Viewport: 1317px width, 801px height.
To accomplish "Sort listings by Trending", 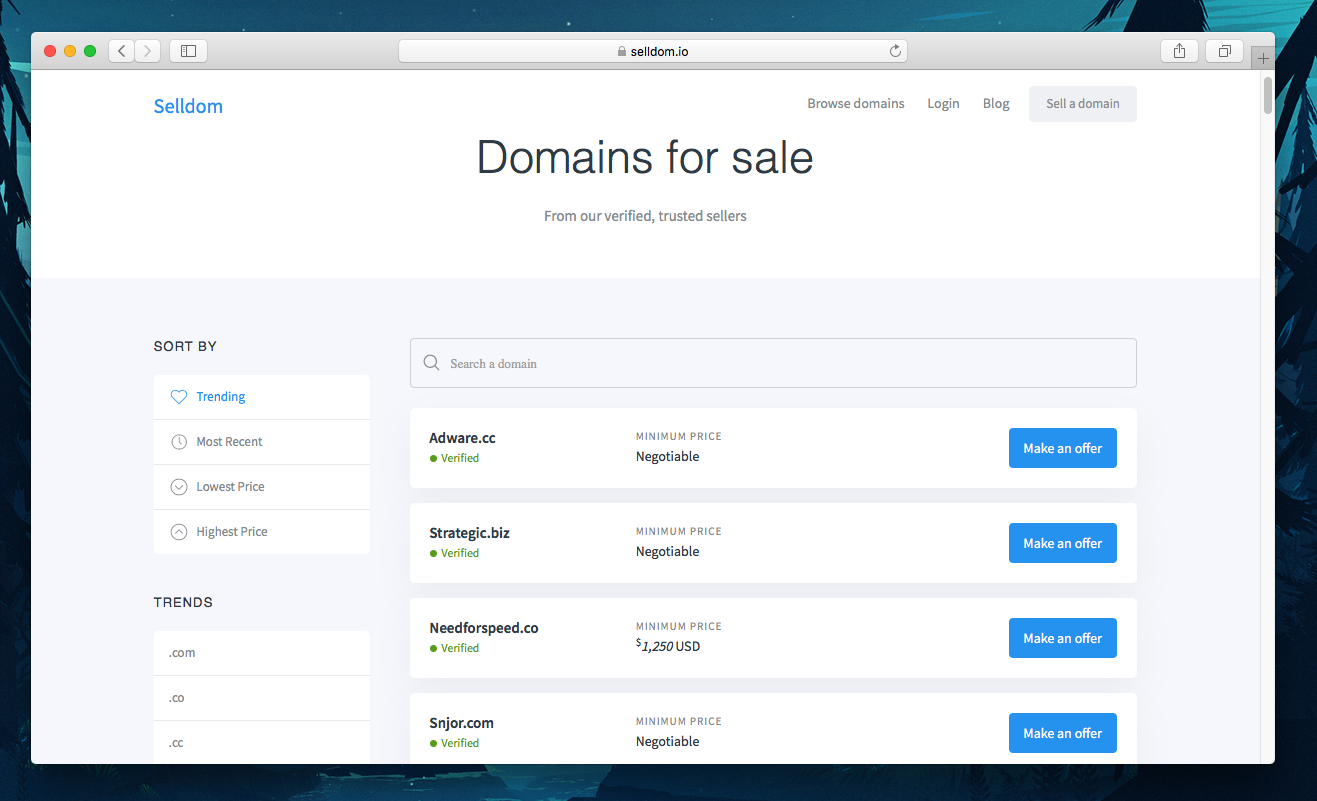I will point(262,397).
